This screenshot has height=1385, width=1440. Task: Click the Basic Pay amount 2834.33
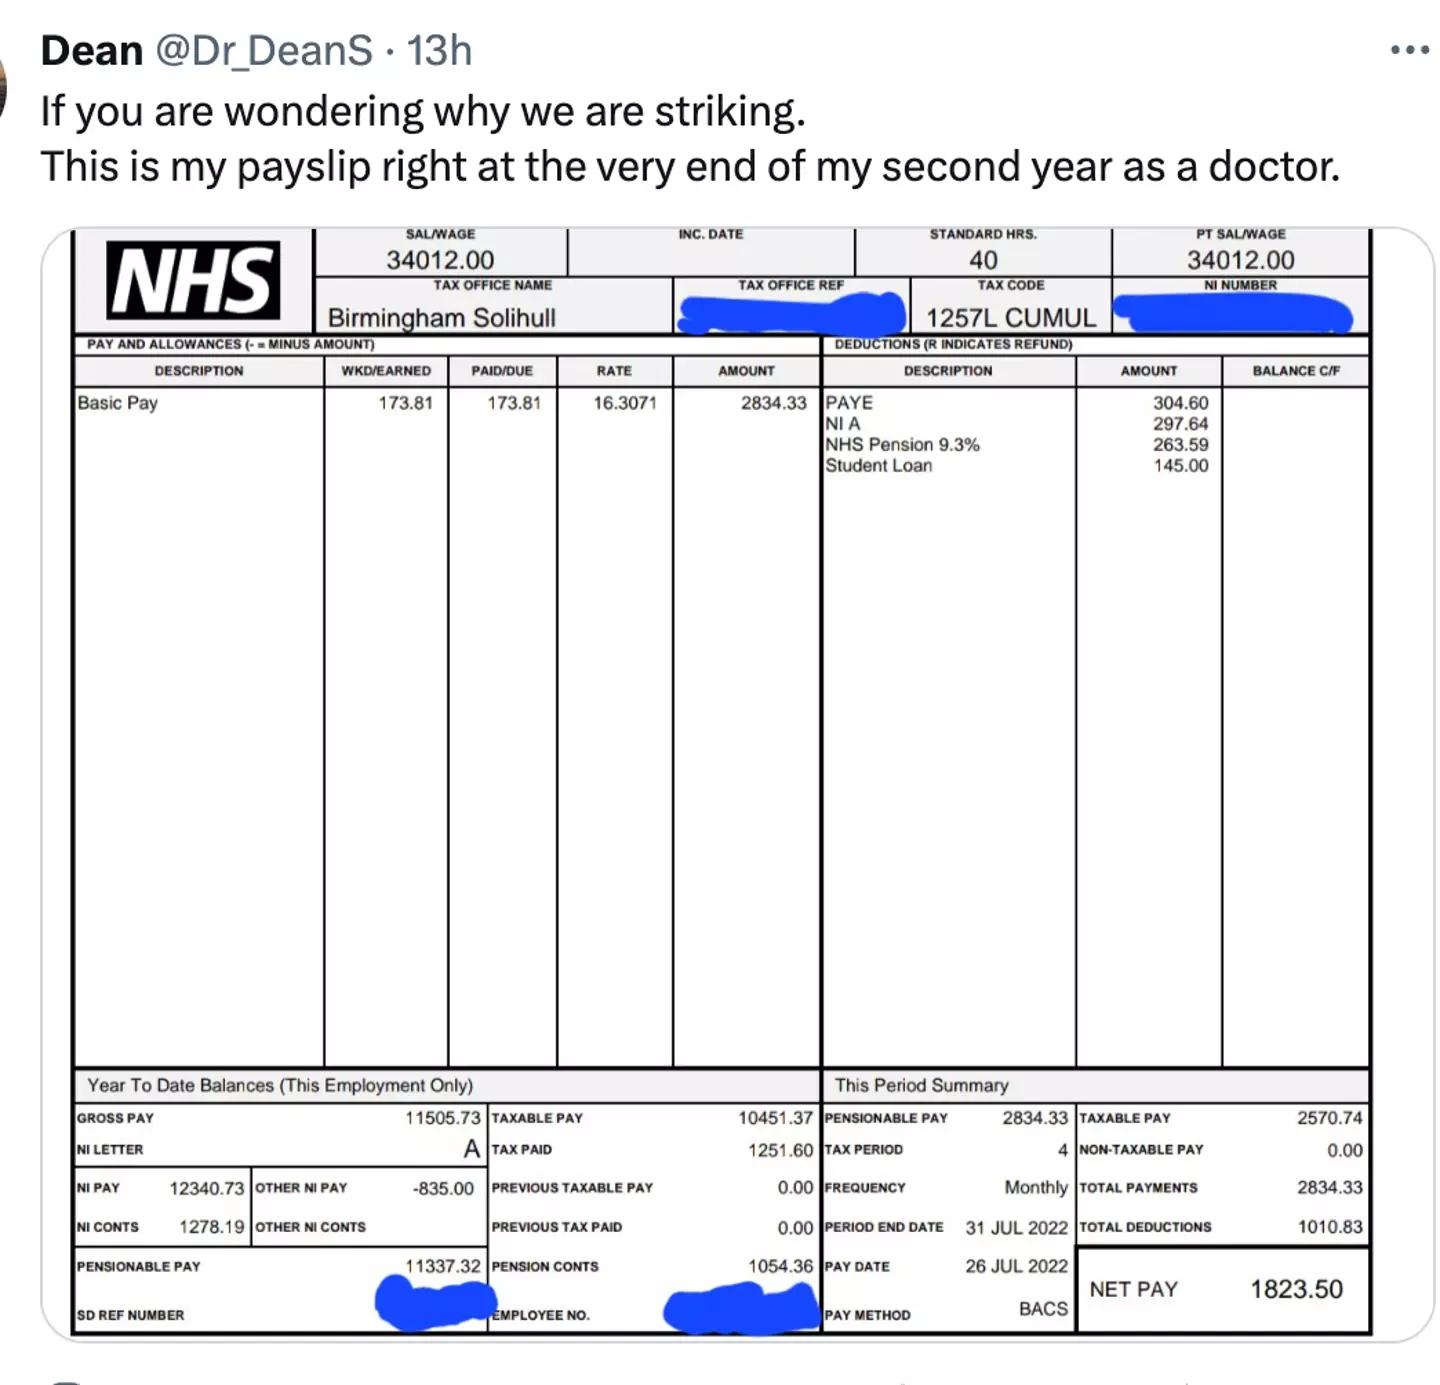tap(773, 403)
